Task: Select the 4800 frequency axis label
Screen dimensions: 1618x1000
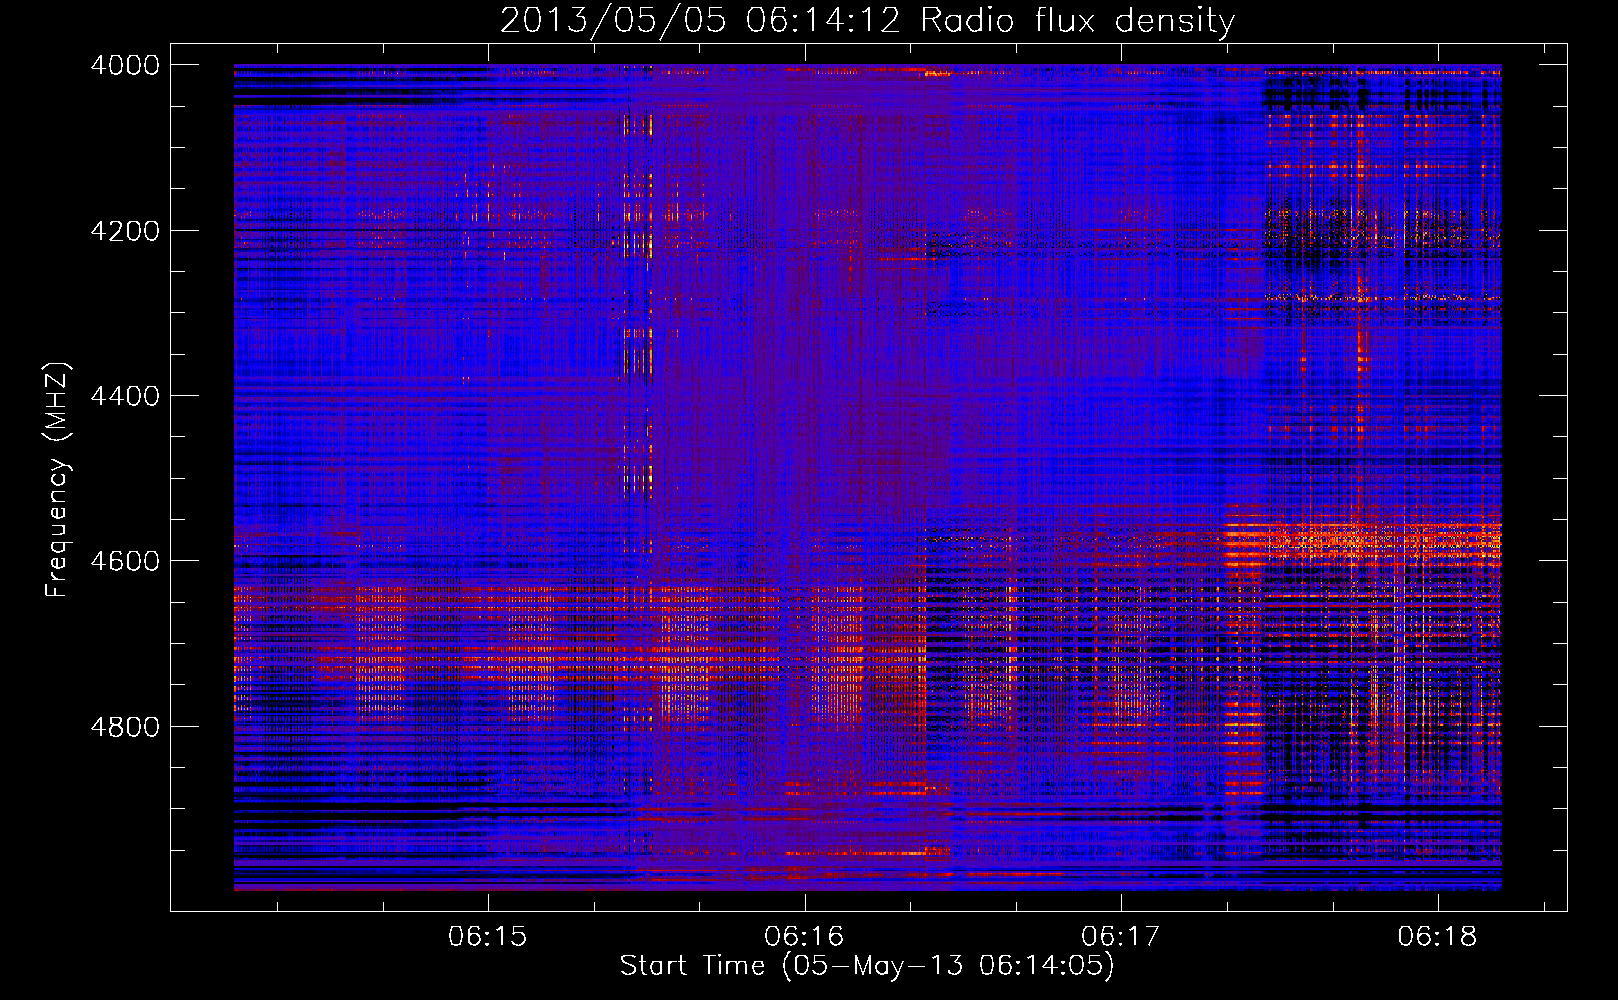Action: (125, 726)
